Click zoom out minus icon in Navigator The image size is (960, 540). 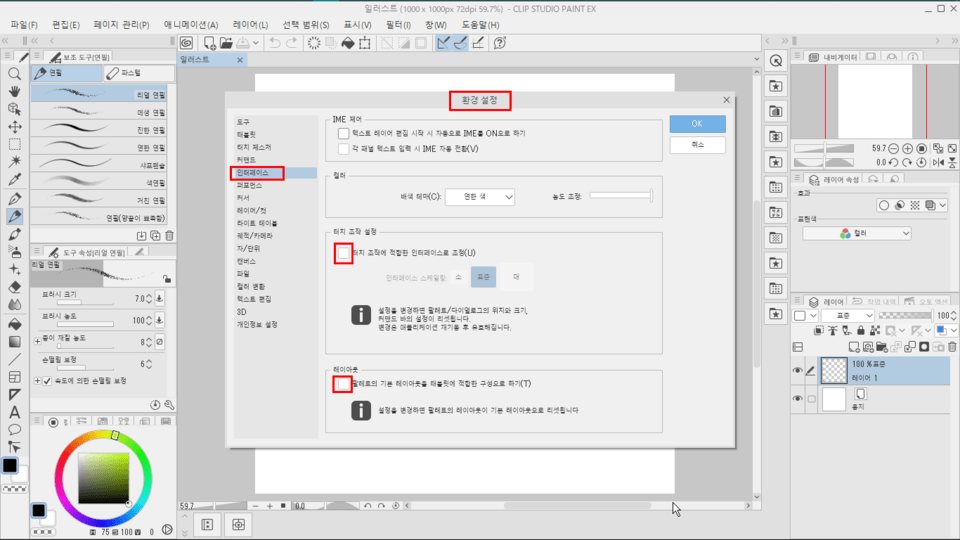pyautogui.click(x=893, y=149)
